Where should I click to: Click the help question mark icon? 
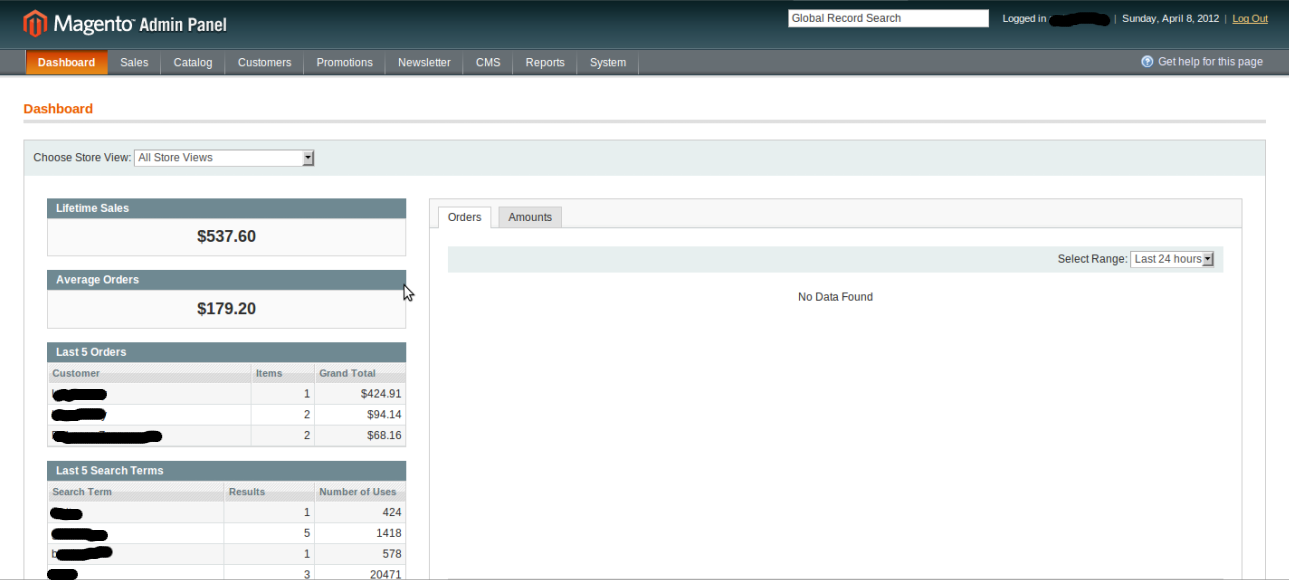1147,62
